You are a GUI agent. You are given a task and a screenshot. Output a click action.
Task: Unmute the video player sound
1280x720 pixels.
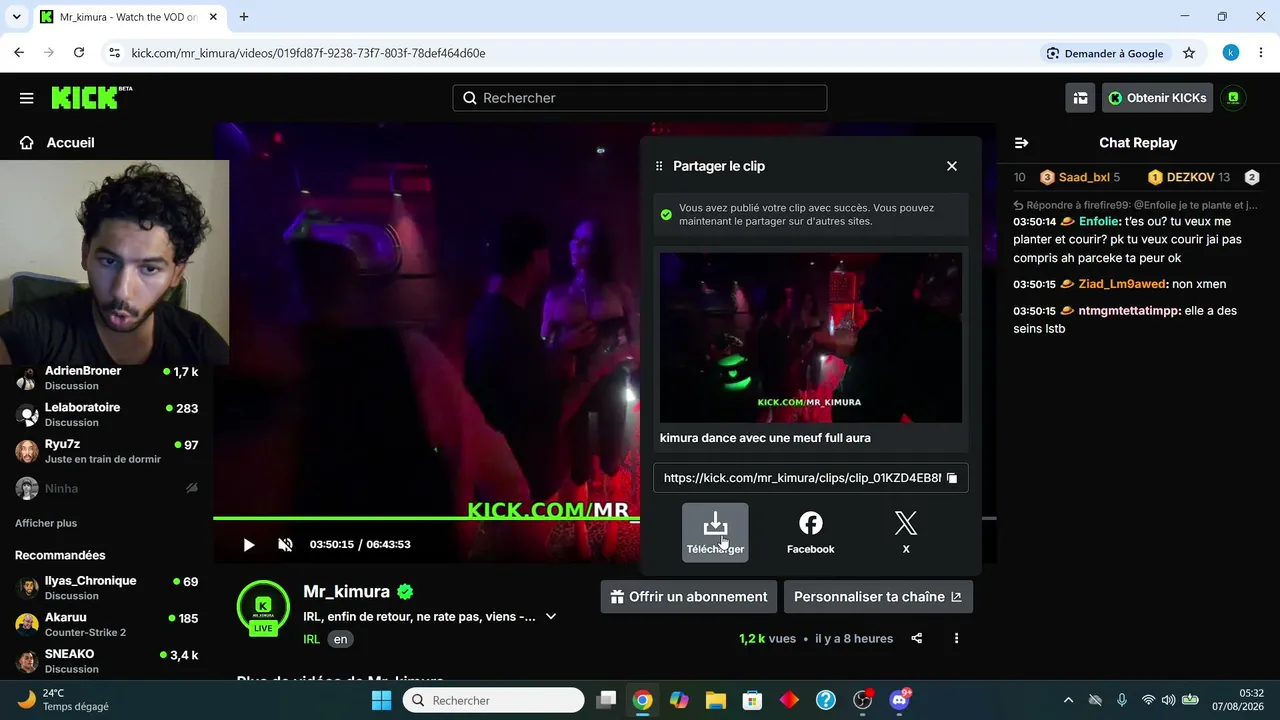(x=285, y=545)
